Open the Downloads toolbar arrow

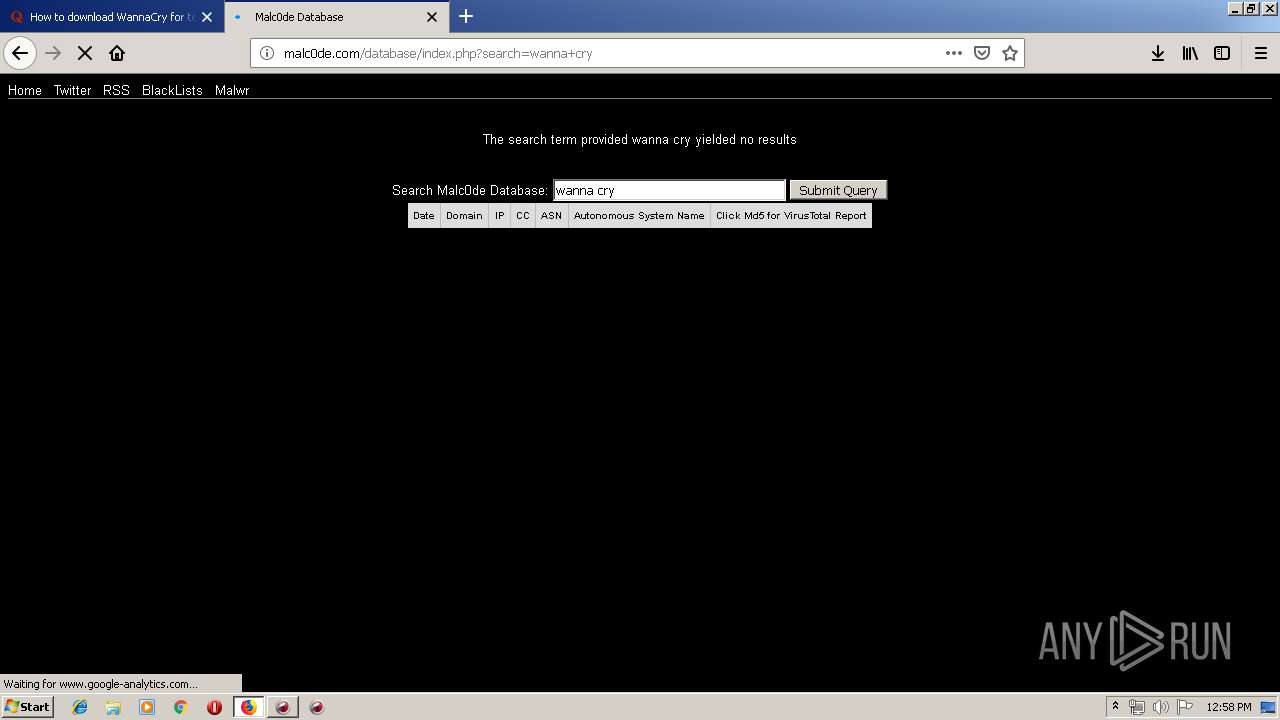coord(1158,53)
